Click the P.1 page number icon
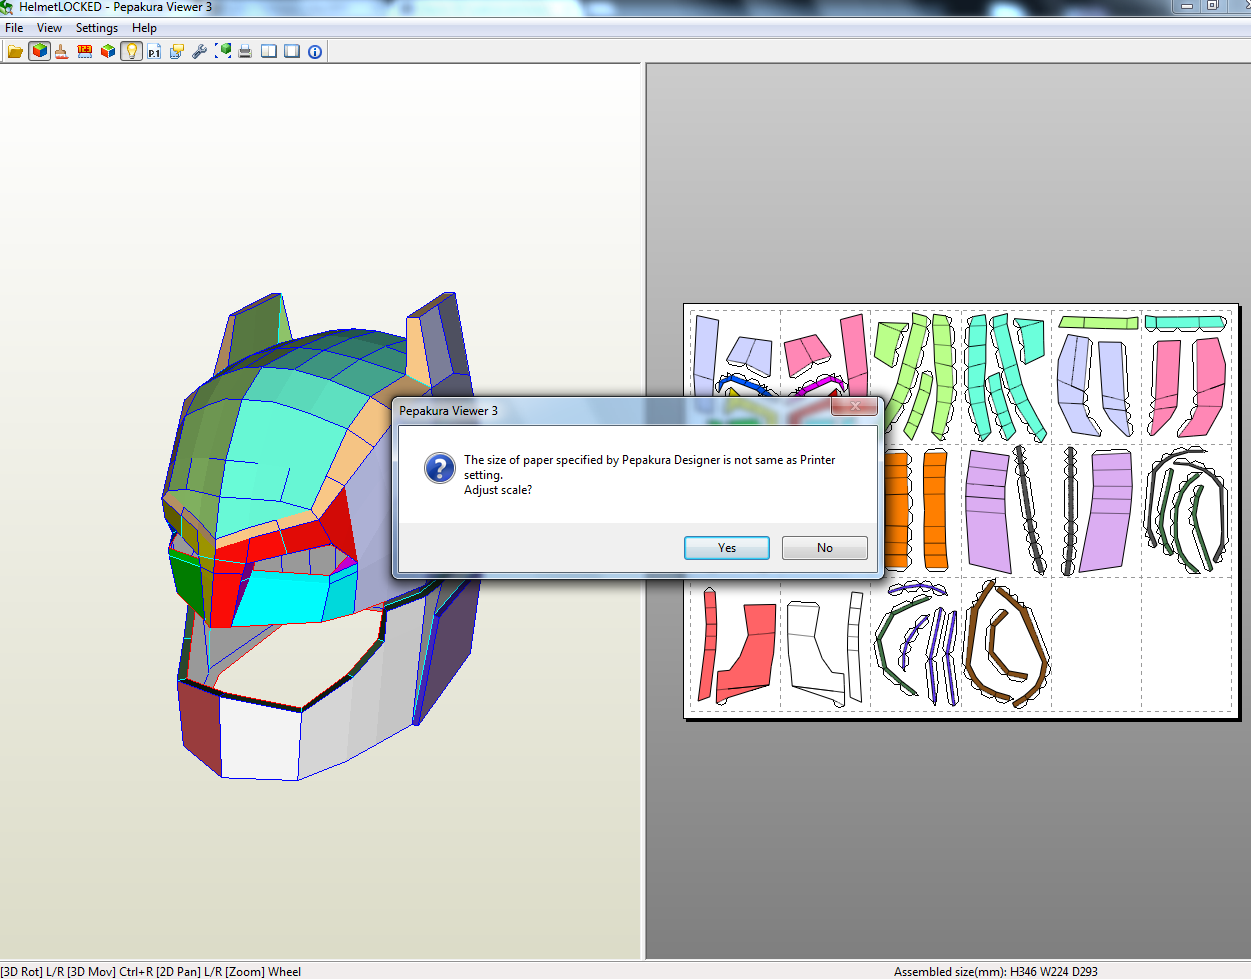Viewport: 1251px width, 980px height. point(154,51)
